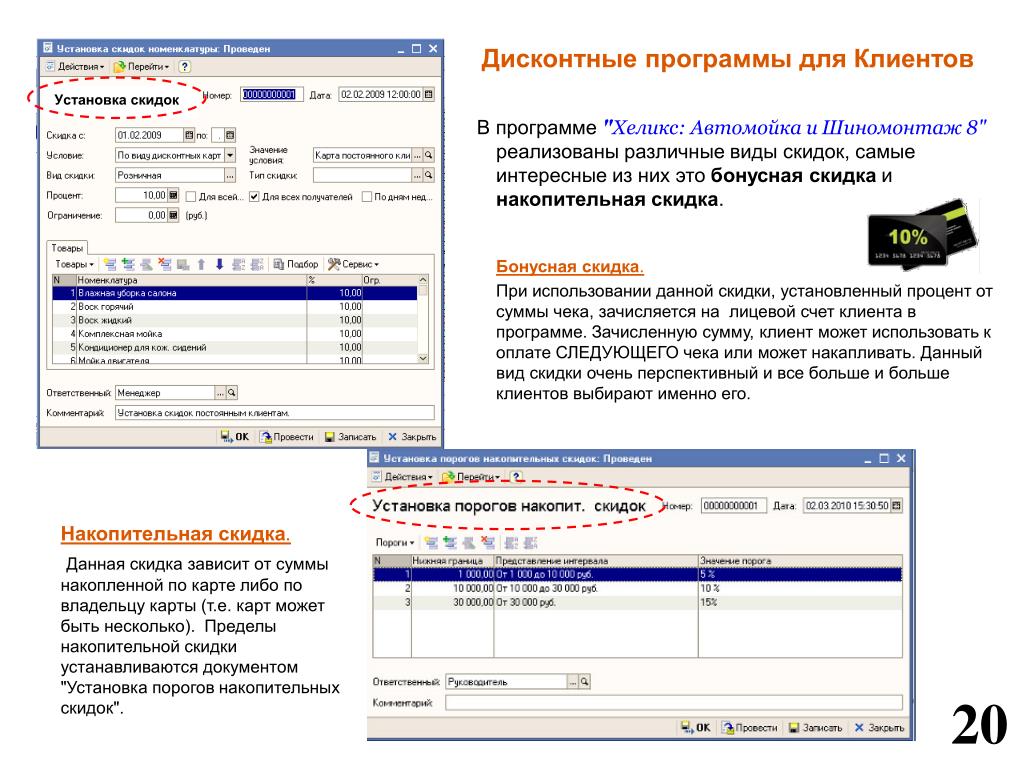Click magnifier next to Тип скидки
This screenshot has height=768, width=1024.
[428, 175]
